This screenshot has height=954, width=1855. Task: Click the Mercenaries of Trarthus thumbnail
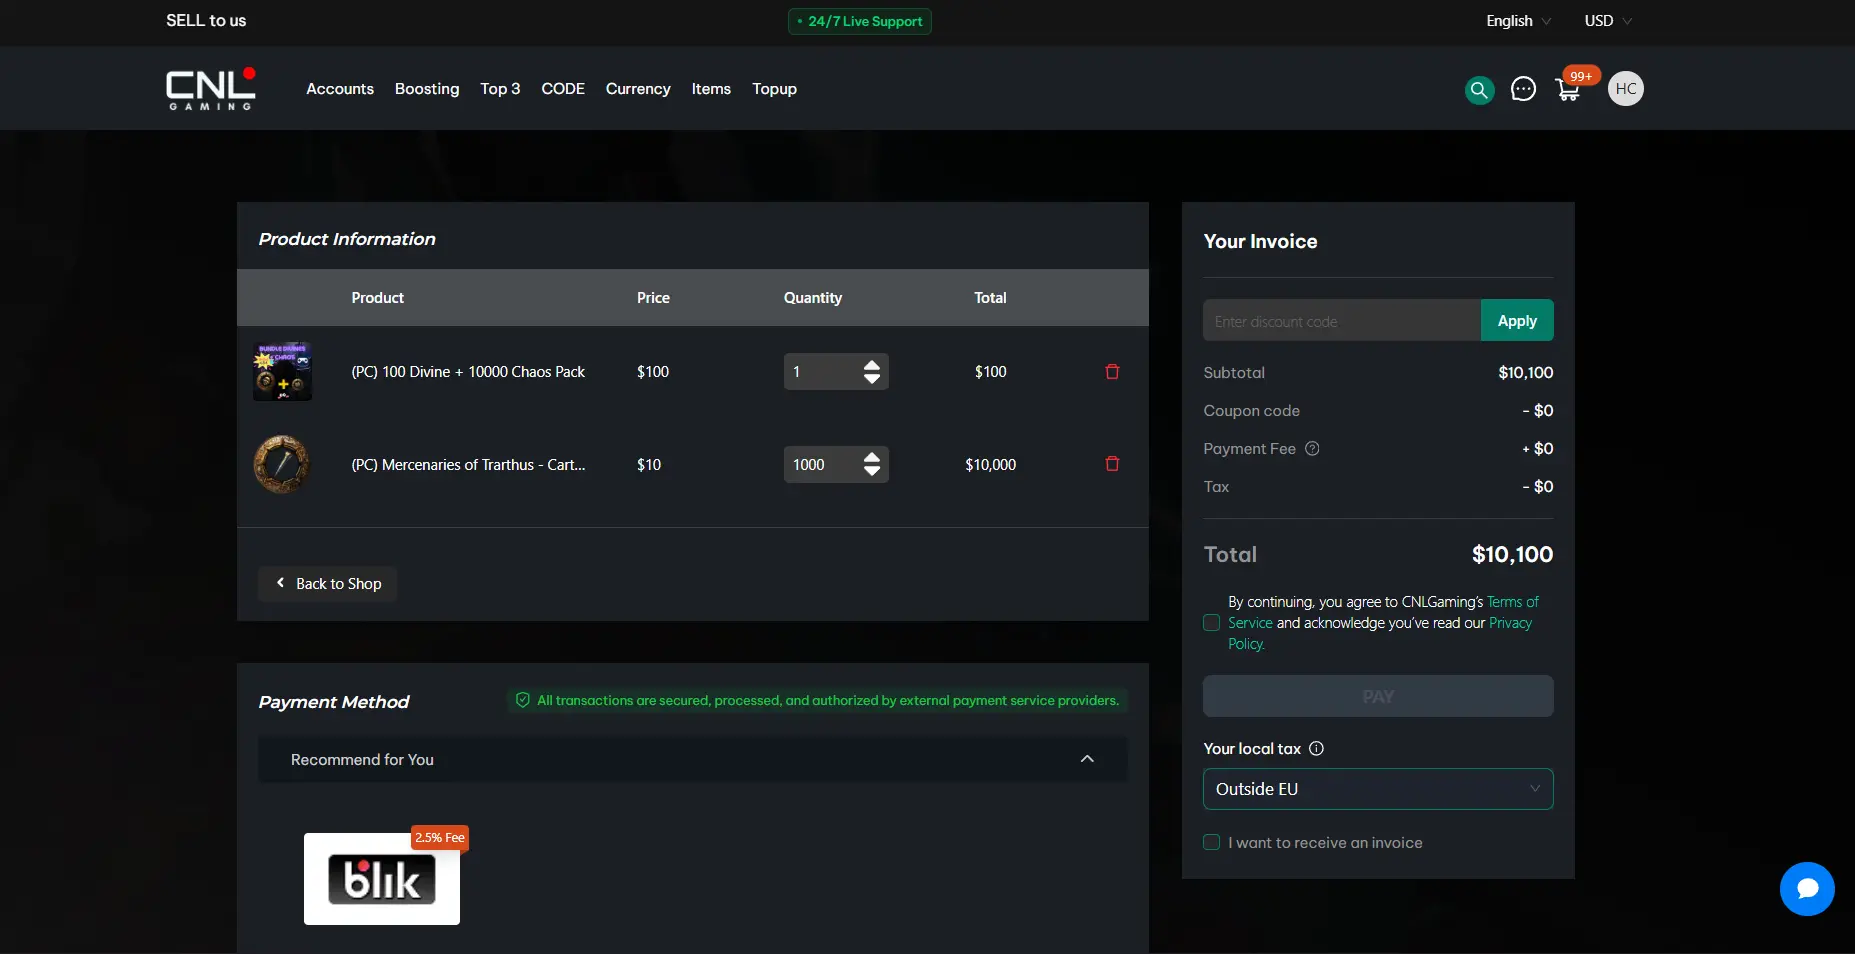tap(282, 464)
